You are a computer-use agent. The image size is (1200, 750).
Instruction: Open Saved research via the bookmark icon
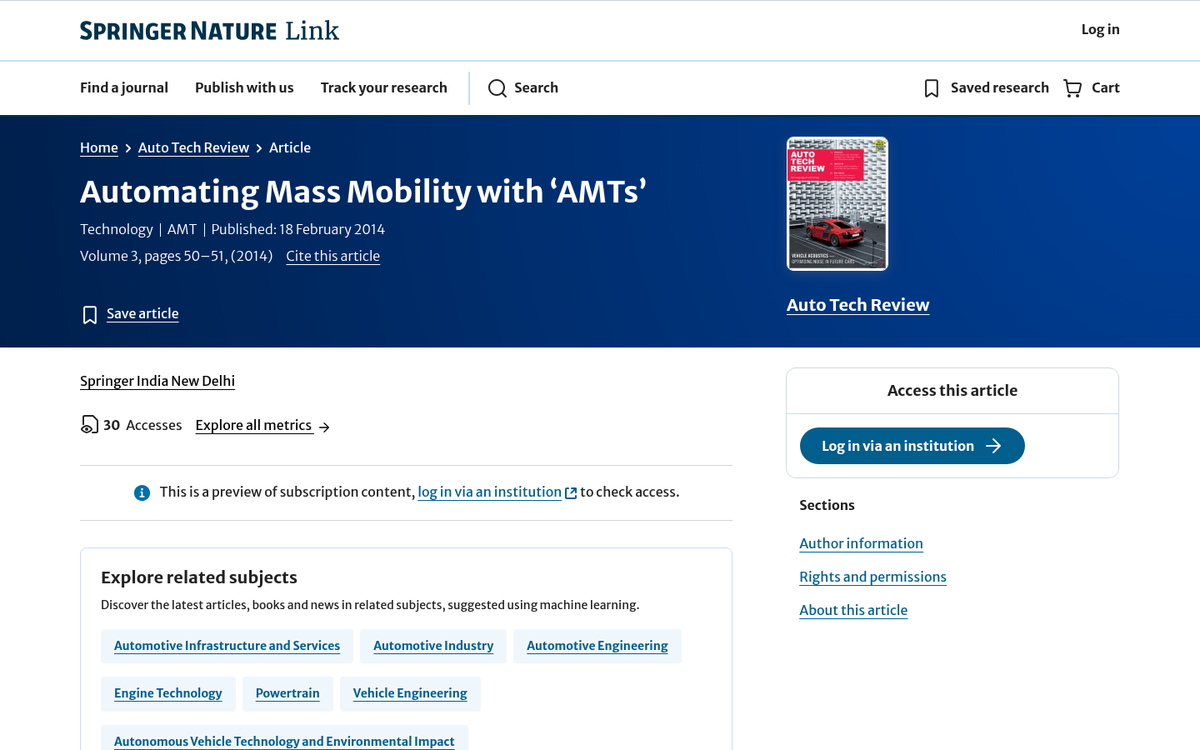pyautogui.click(x=932, y=88)
